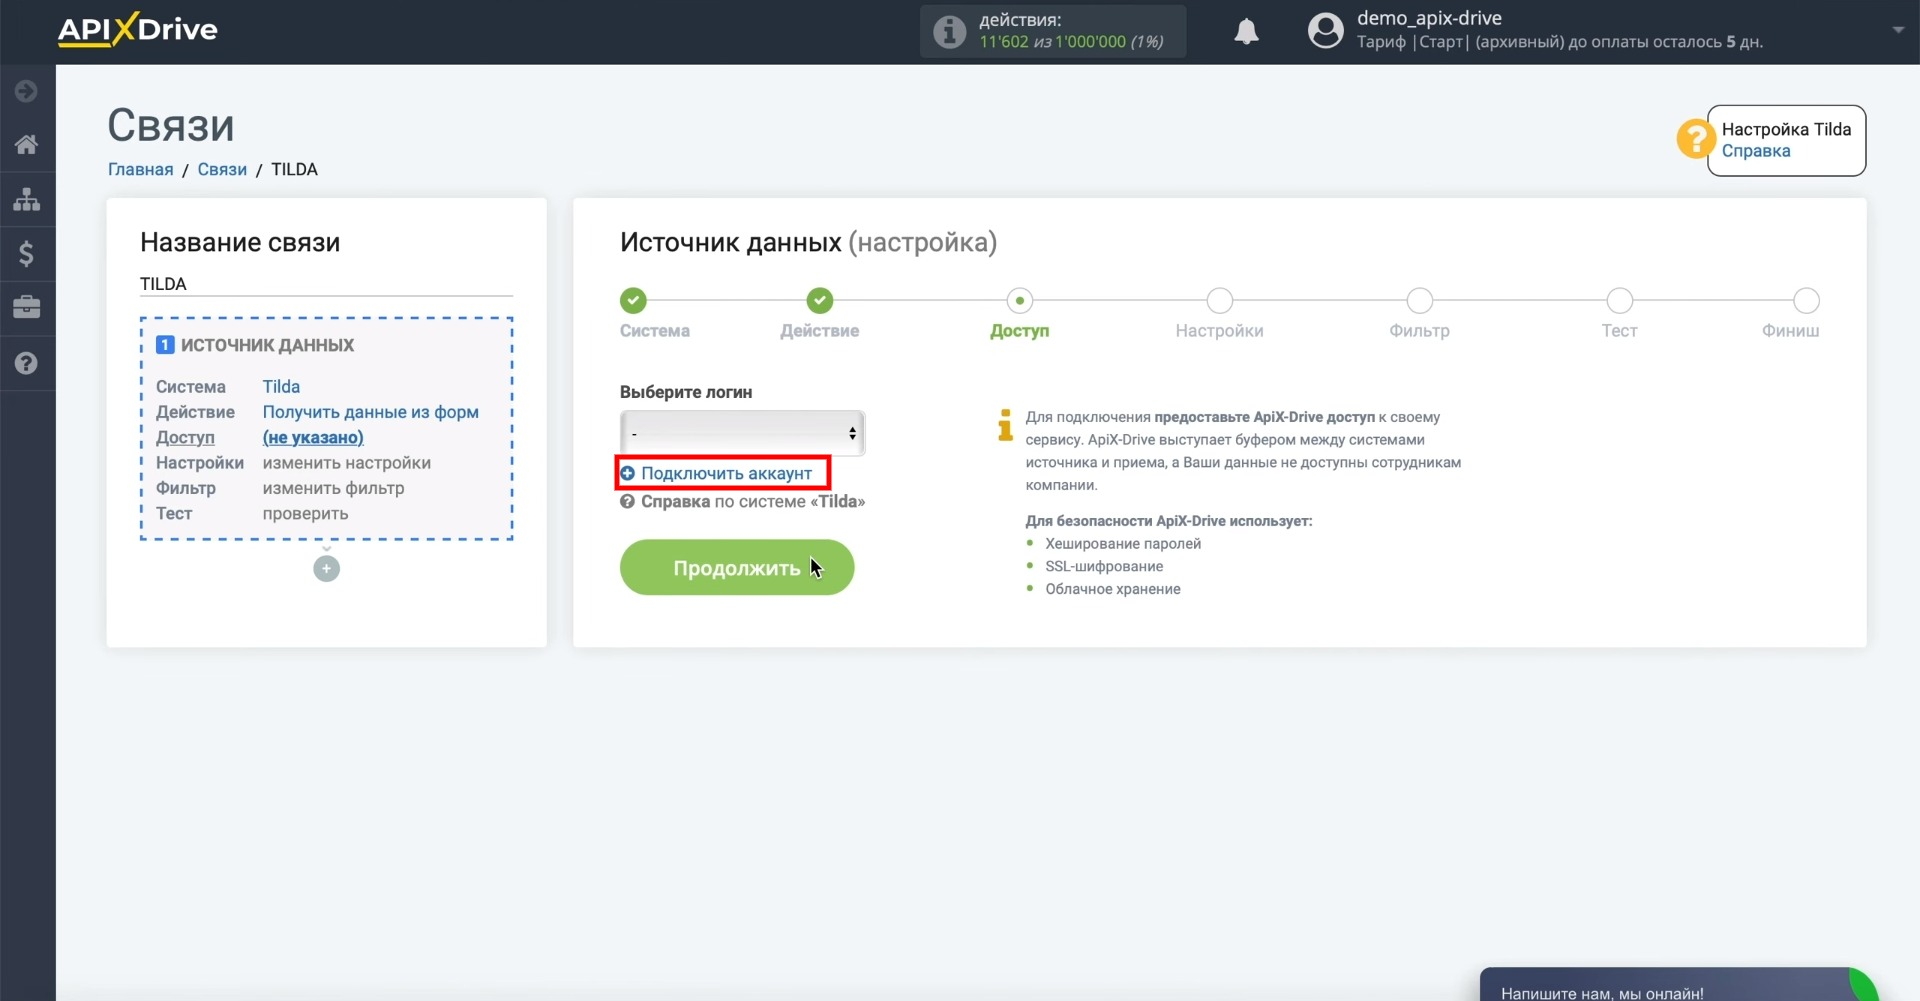1920x1001 pixels.
Task: Open the Выберите логин dropdown
Action: 742,433
